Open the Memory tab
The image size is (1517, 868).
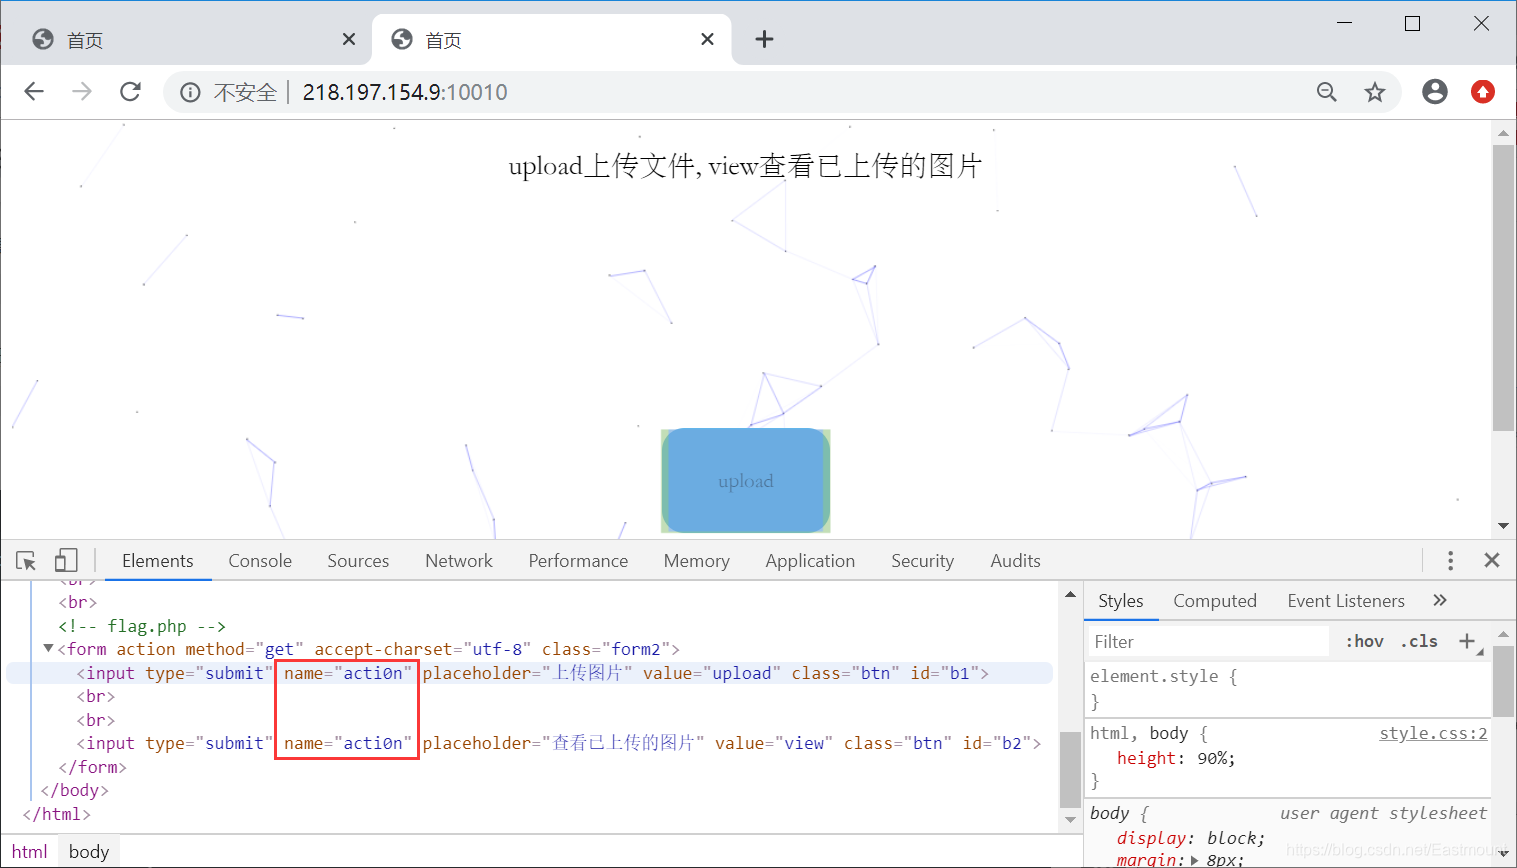(x=696, y=561)
